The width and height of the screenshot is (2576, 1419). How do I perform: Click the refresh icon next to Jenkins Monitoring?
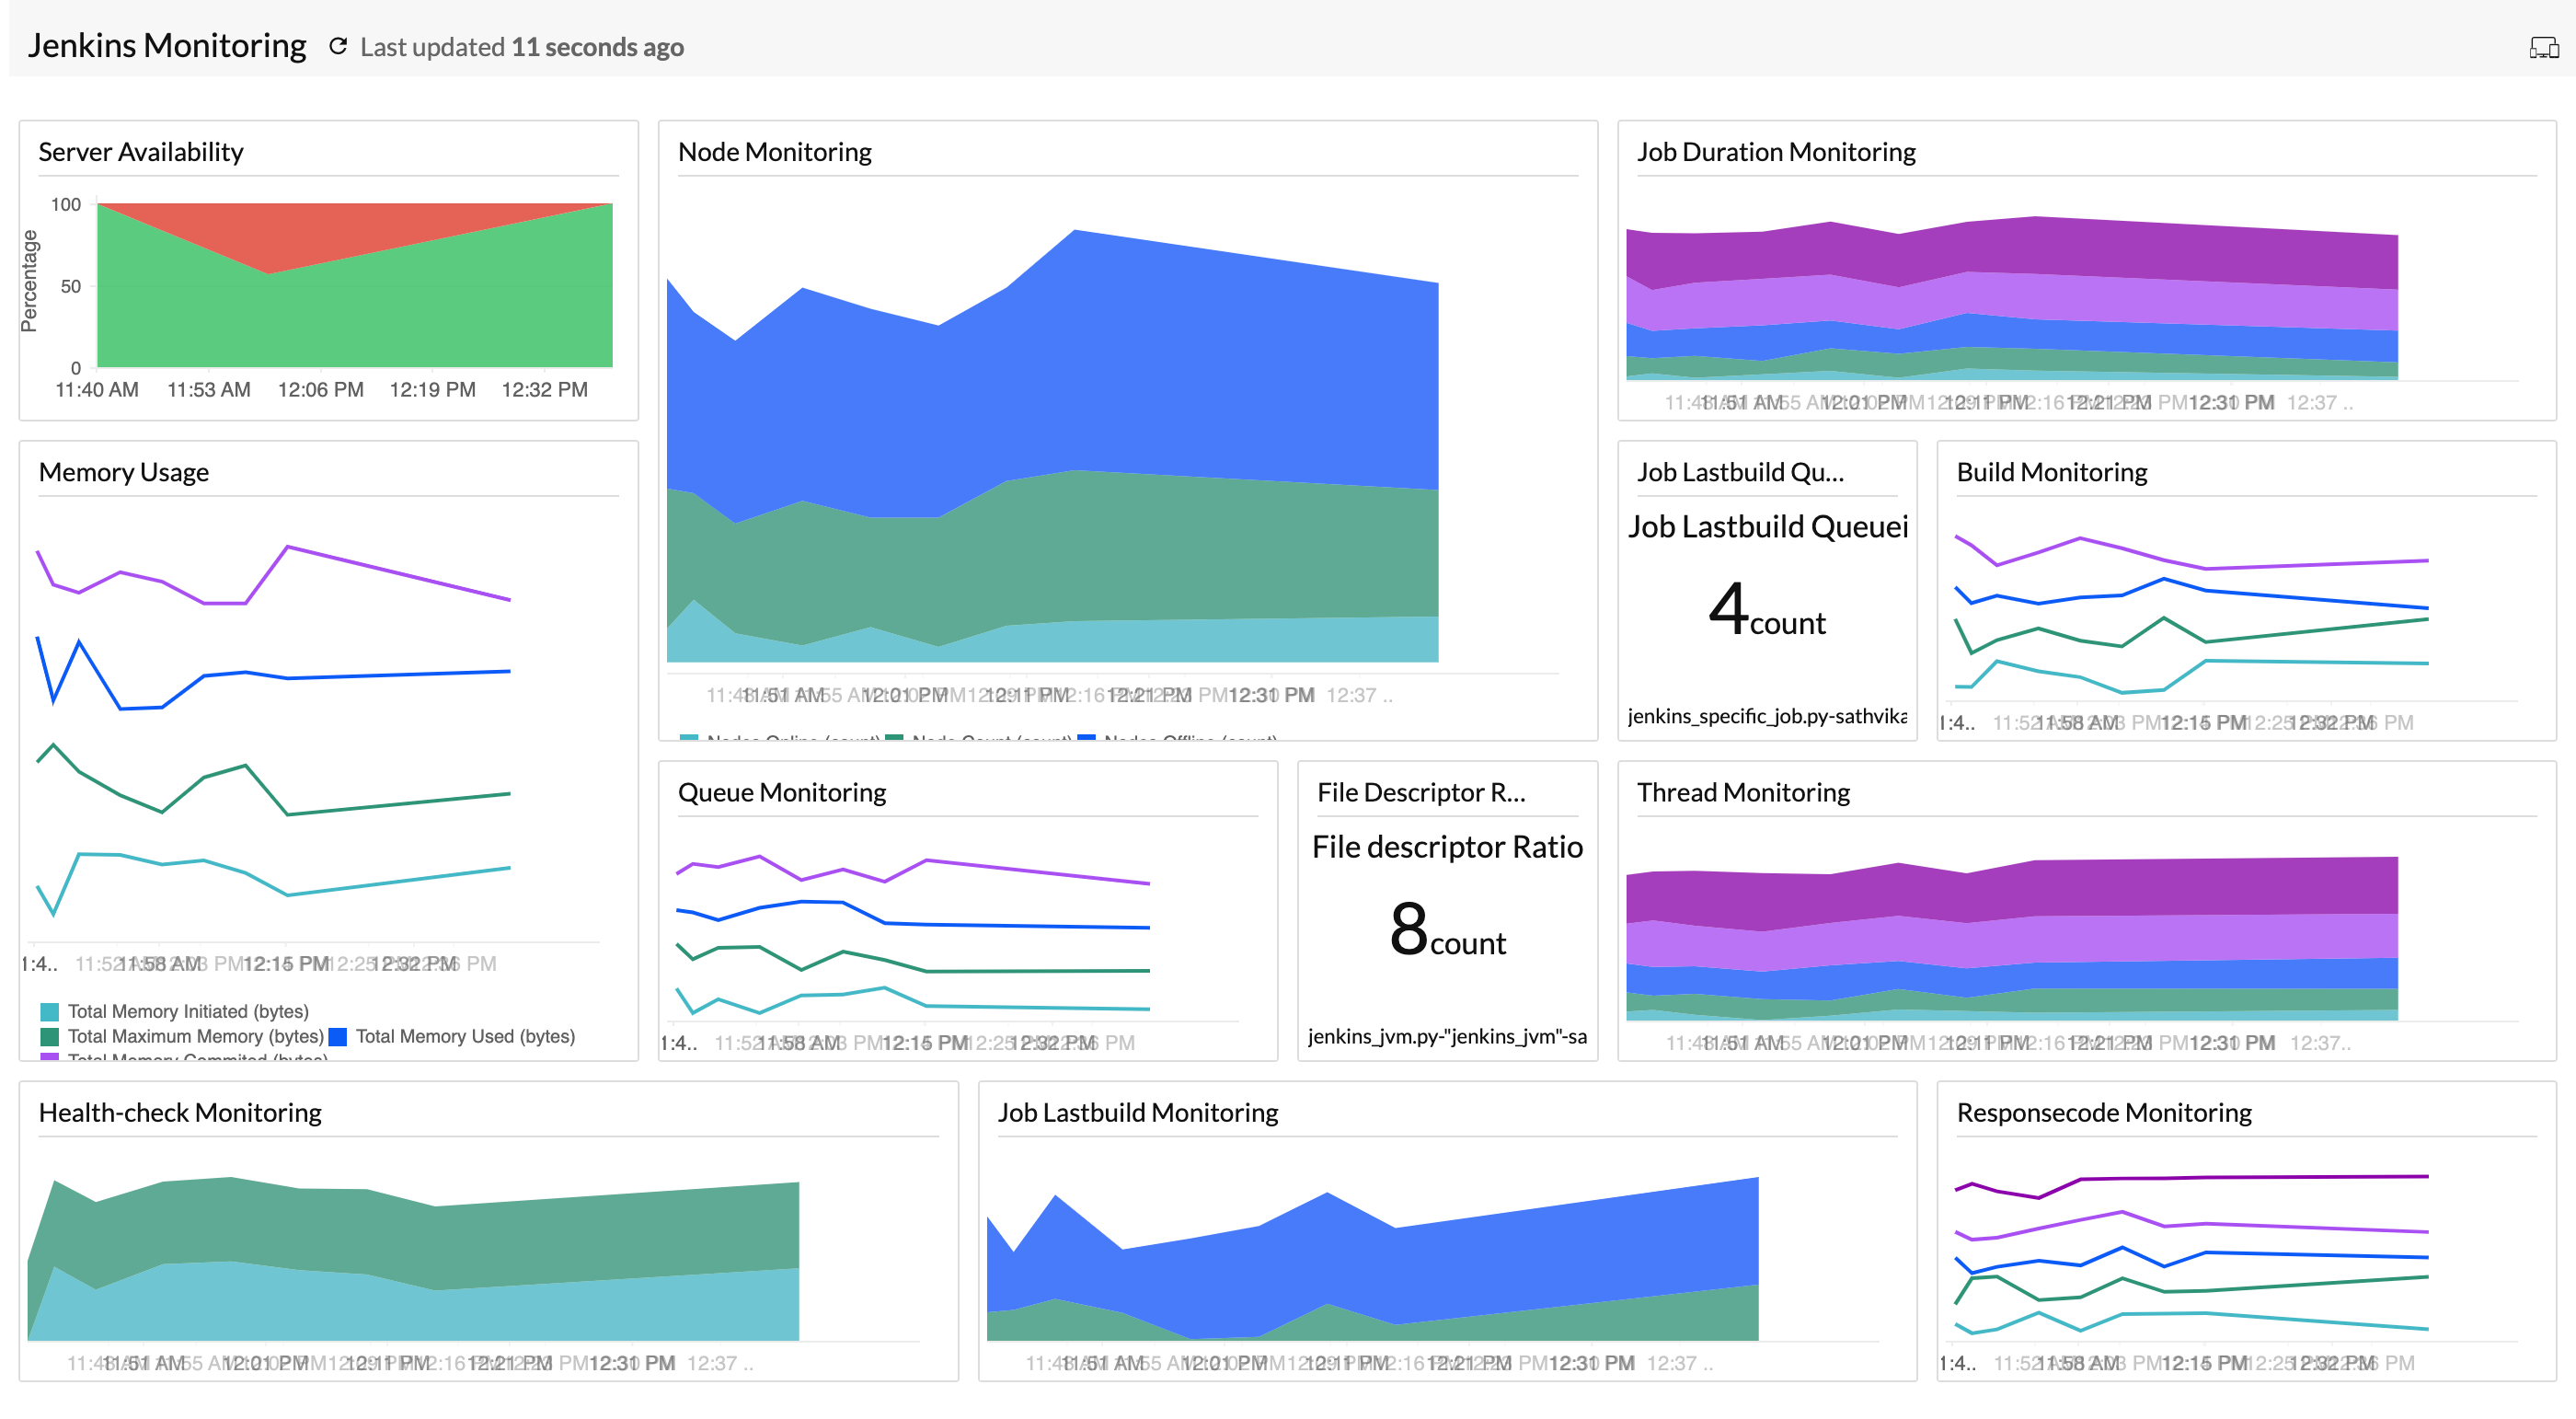click(x=339, y=46)
